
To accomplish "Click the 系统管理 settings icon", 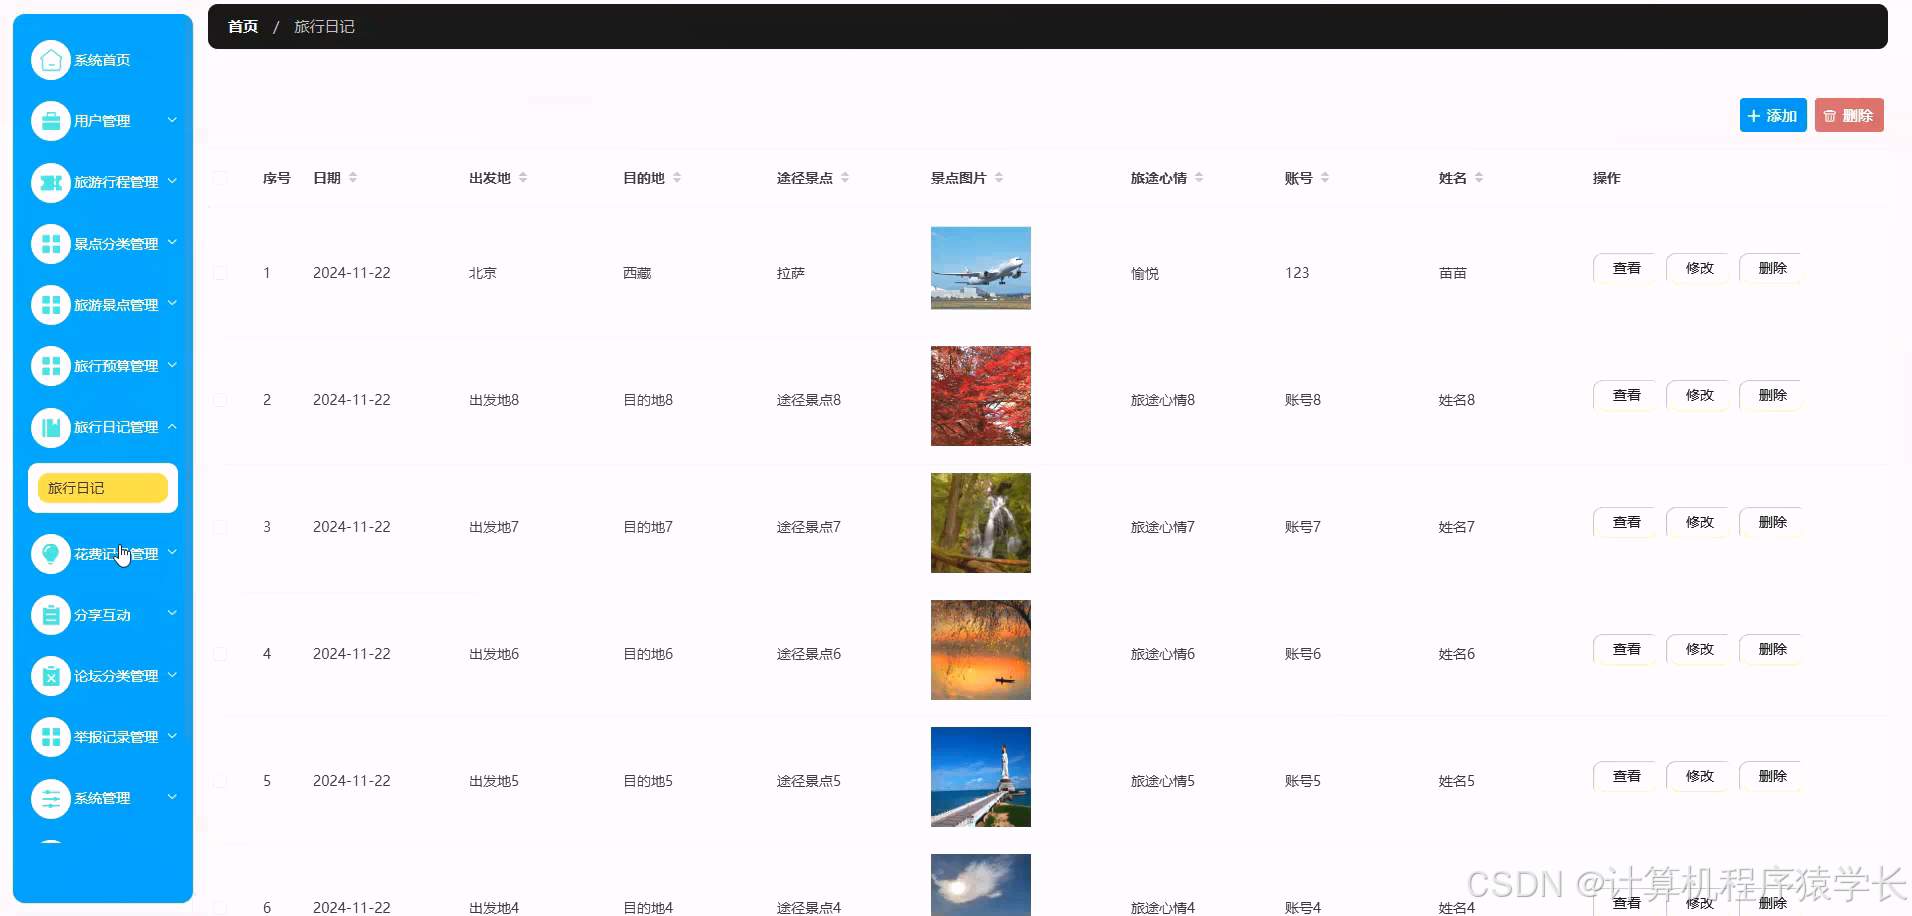I will (x=51, y=798).
